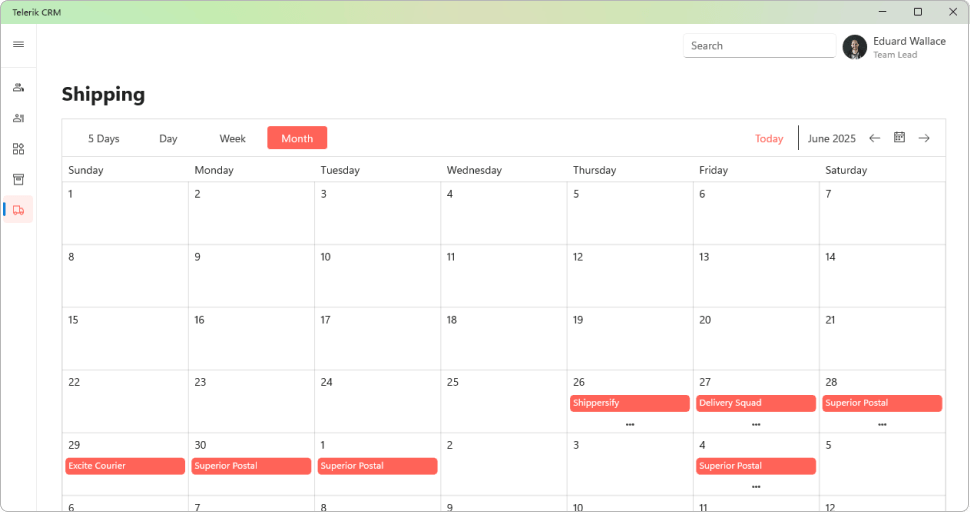Select the Sunday column header
This screenshot has width=970, height=512.
[x=125, y=170]
